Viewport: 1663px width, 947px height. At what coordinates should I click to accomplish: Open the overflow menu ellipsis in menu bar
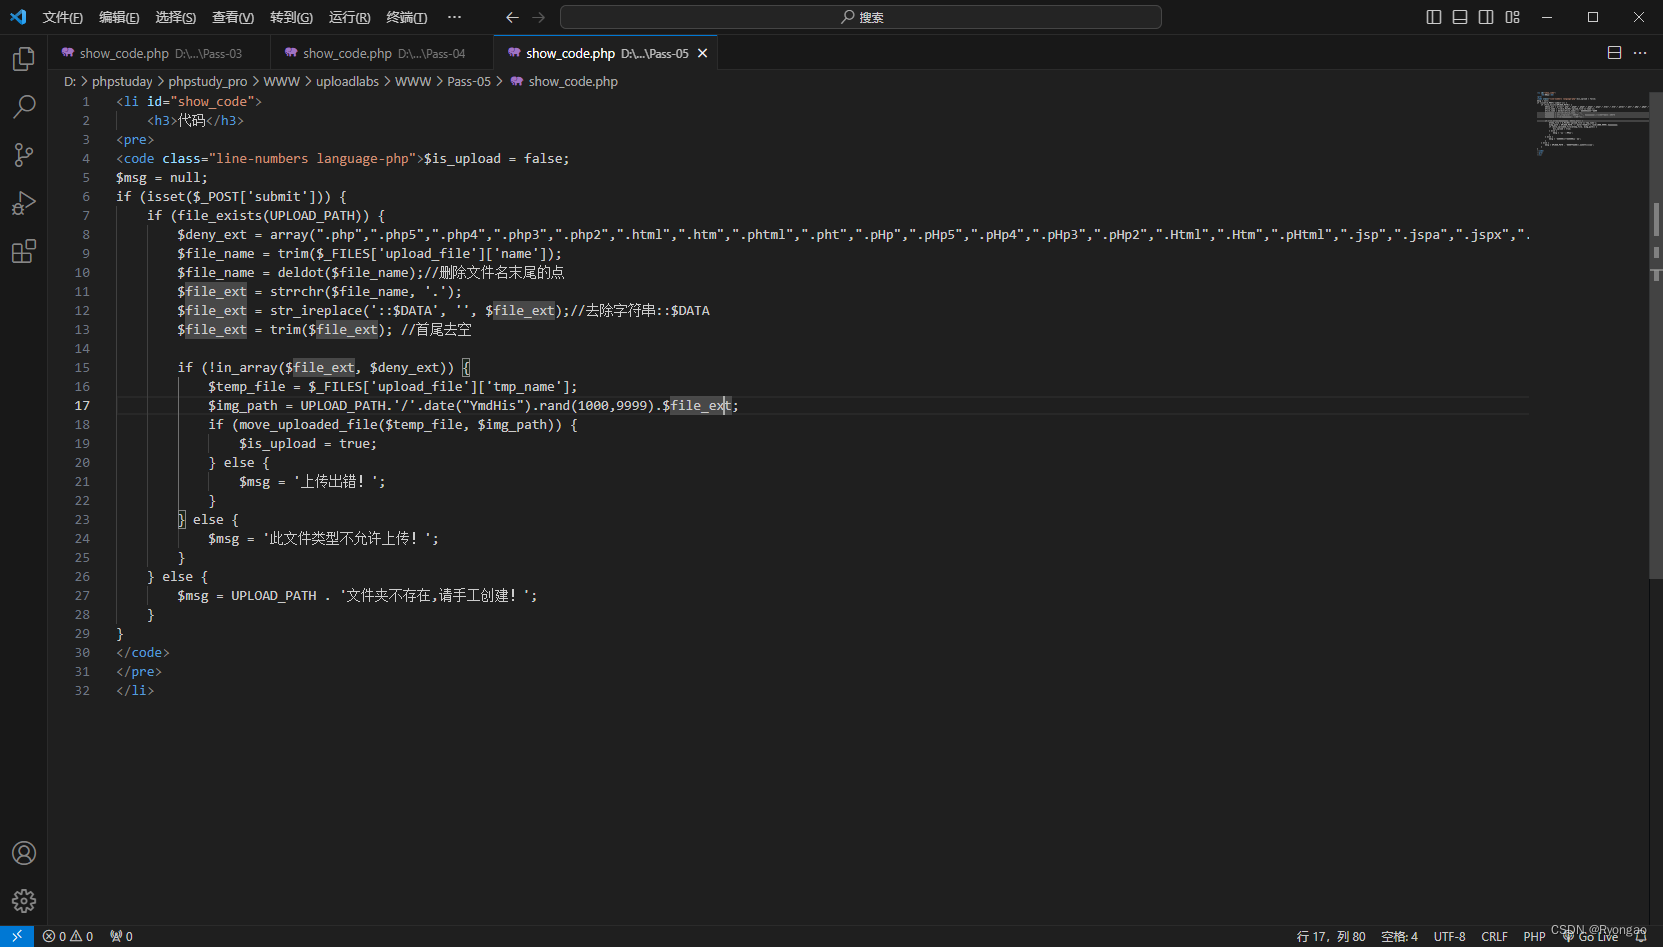[455, 17]
